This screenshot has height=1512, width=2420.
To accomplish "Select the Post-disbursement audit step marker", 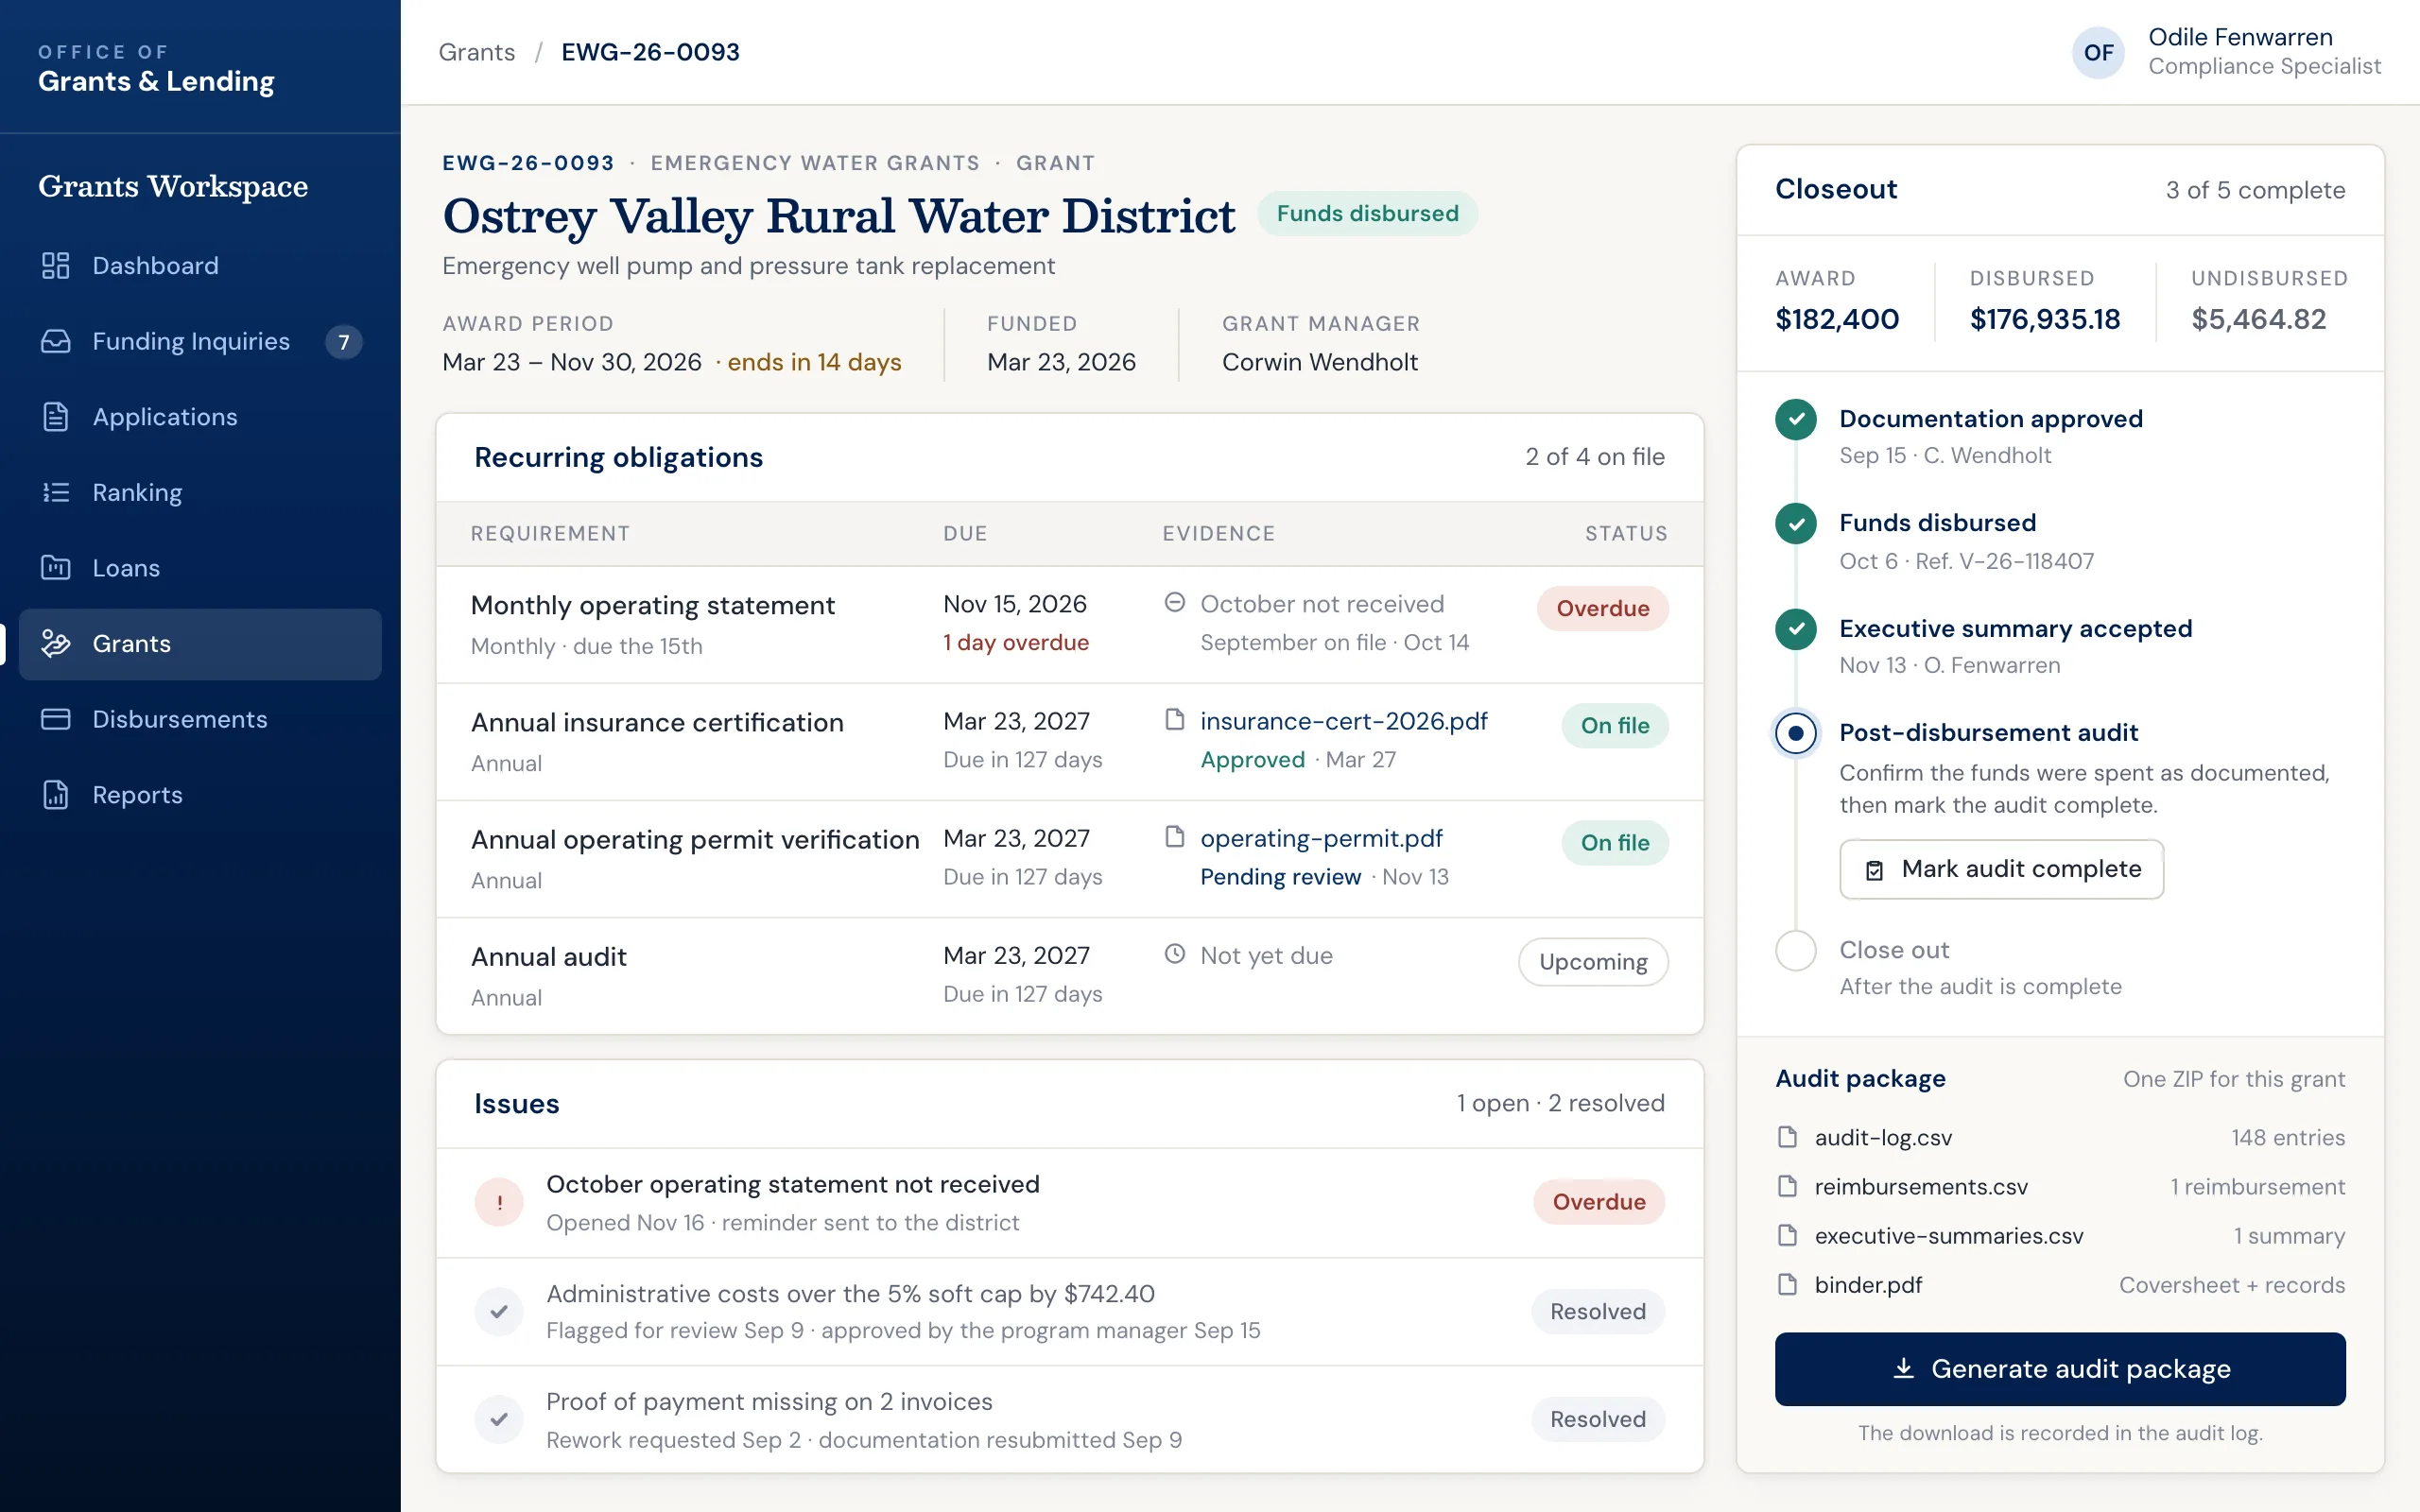I will [1796, 733].
